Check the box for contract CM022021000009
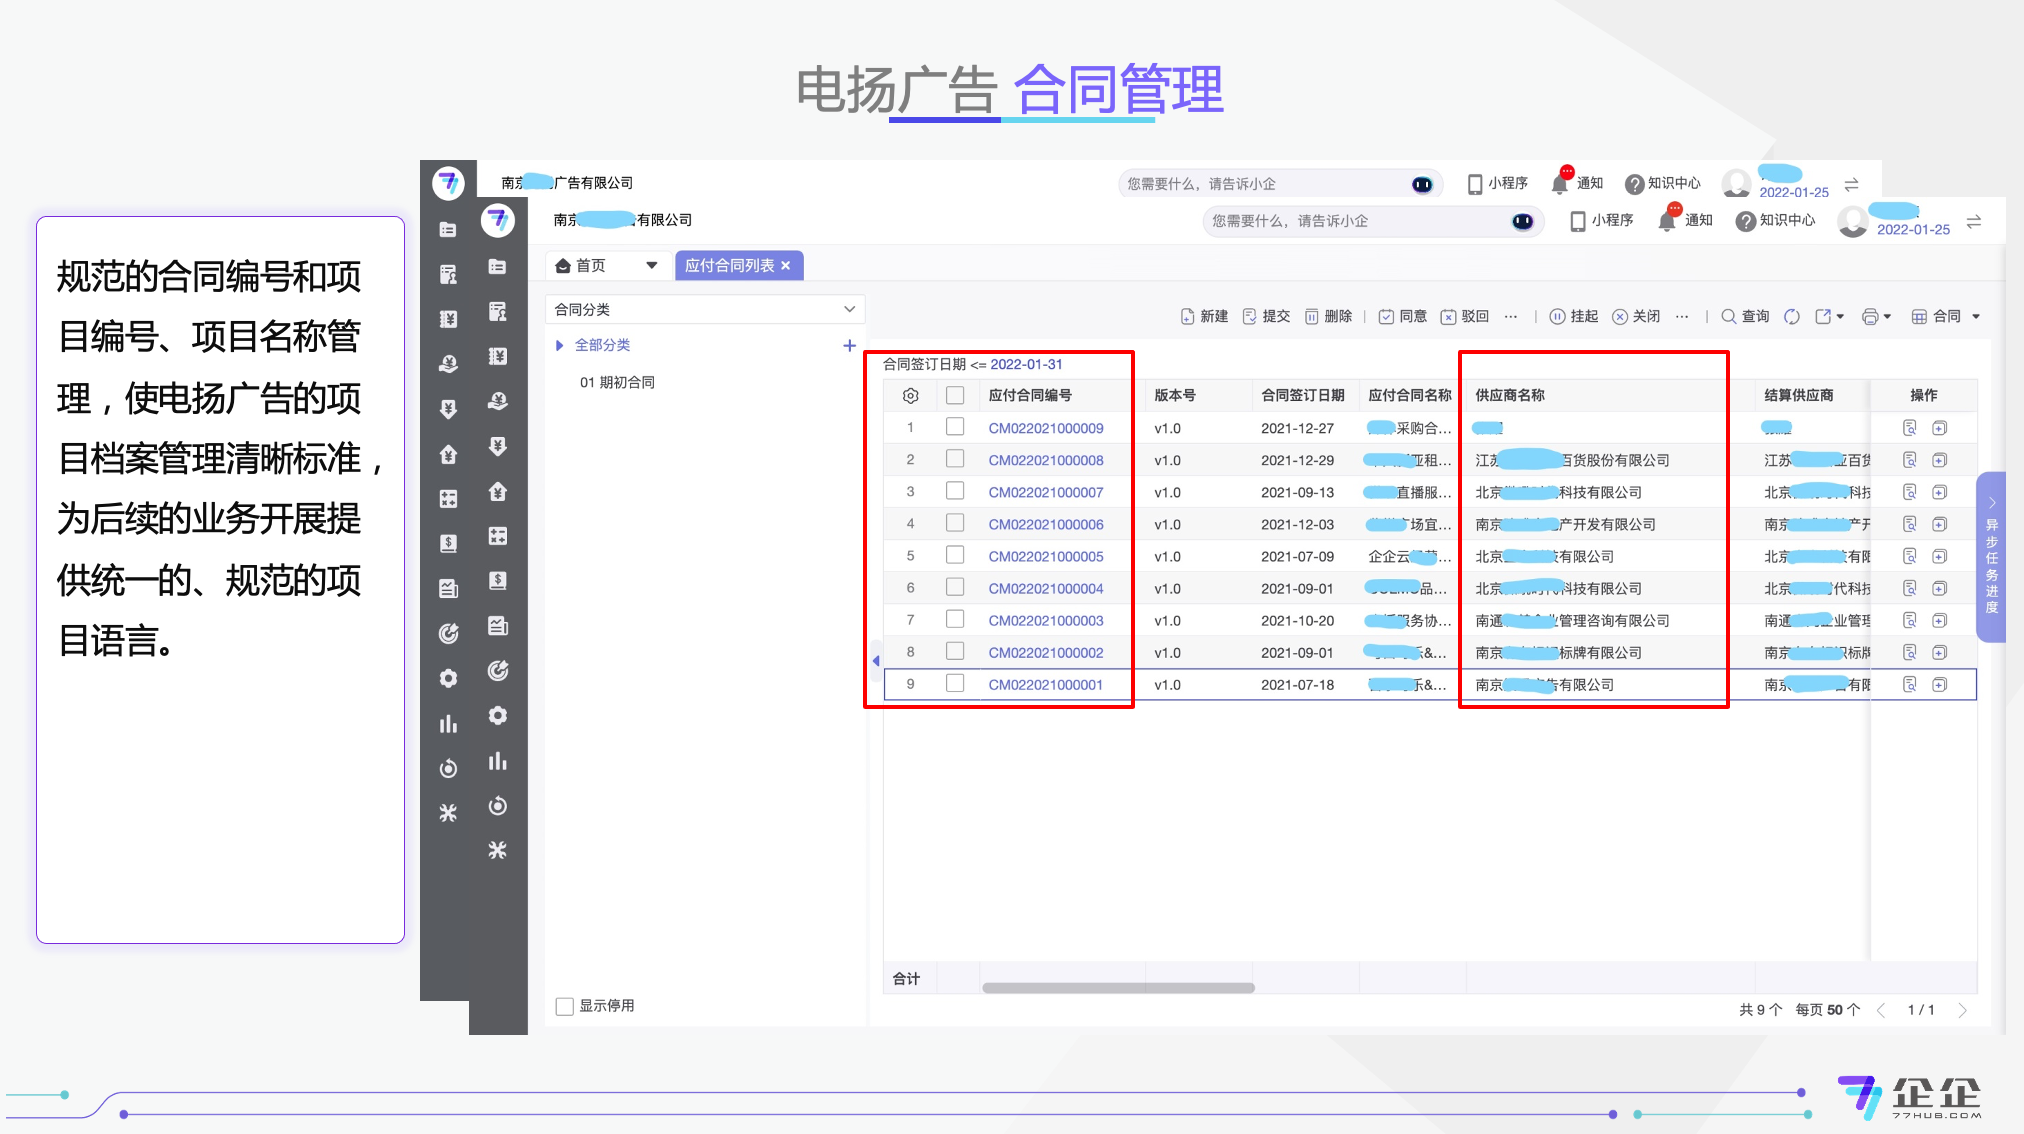The width and height of the screenshot is (2024, 1134). coord(955,428)
